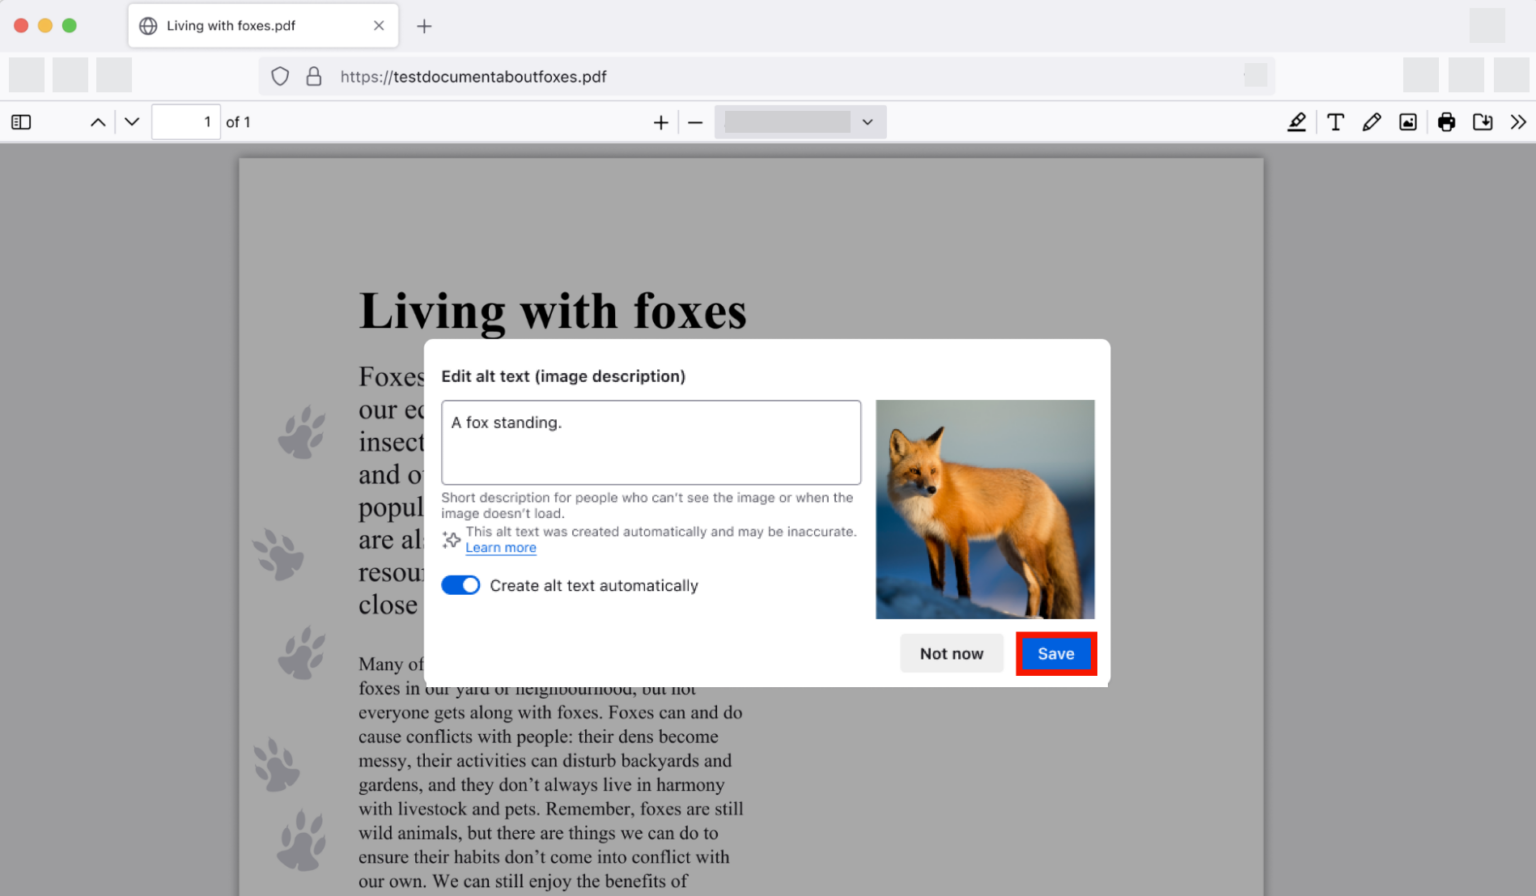
Task: Select the Highlight tool
Action: click(1297, 121)
